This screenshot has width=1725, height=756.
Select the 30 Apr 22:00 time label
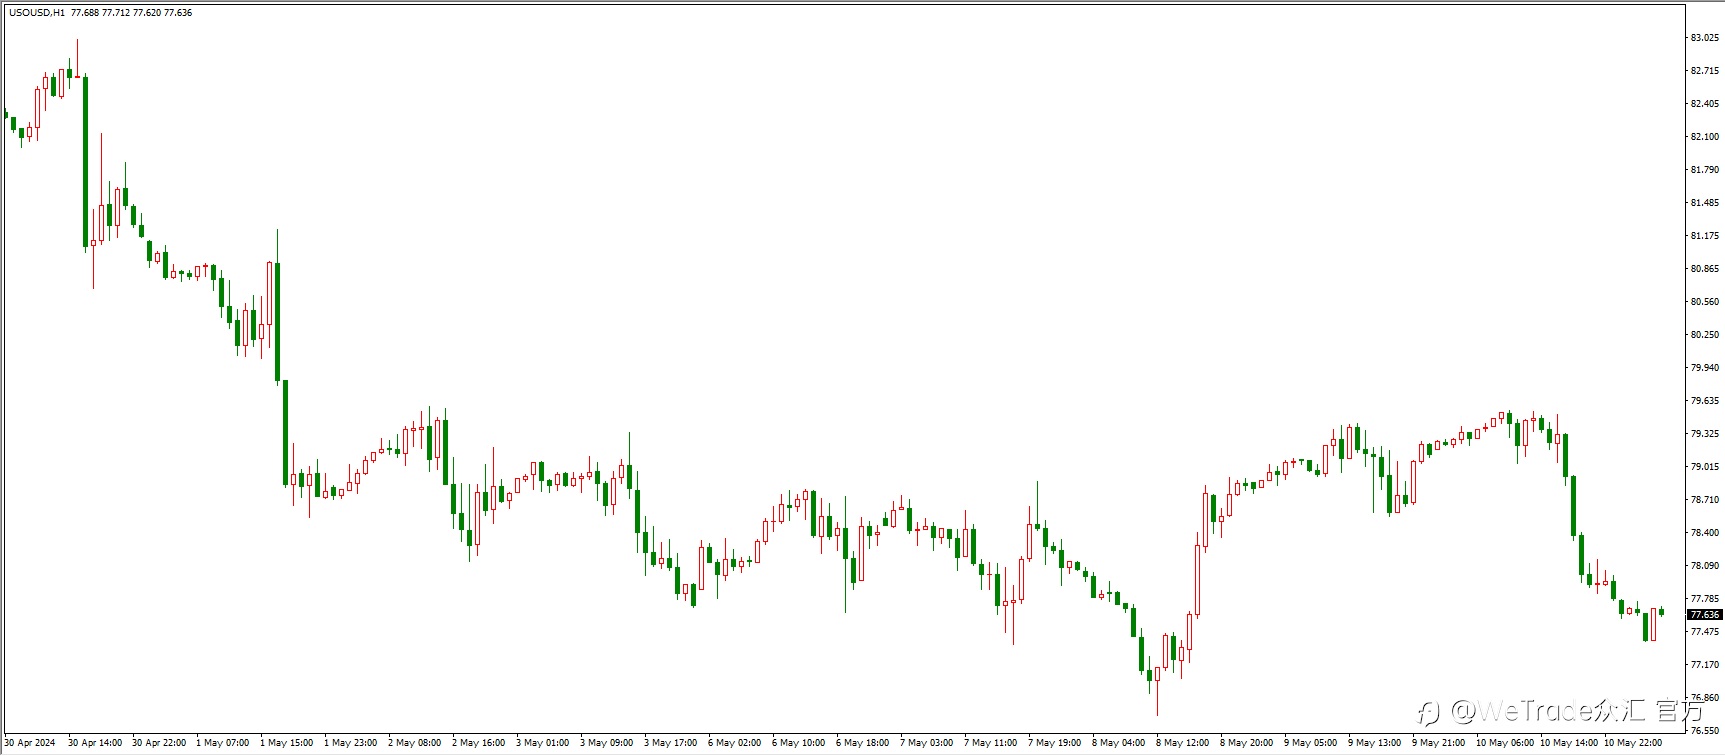coord(159,743)
